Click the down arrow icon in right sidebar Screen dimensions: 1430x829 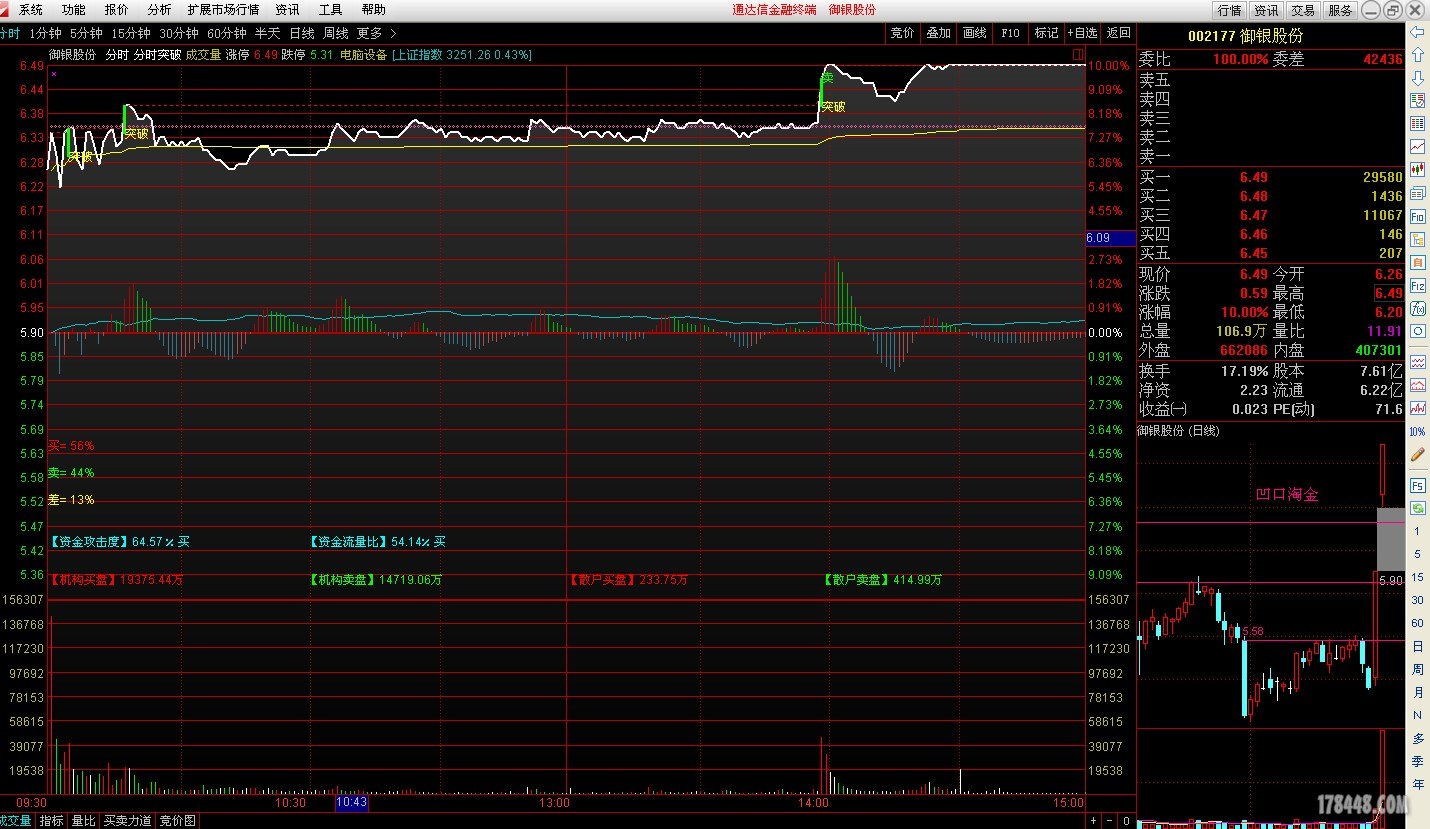point(1417,78)
